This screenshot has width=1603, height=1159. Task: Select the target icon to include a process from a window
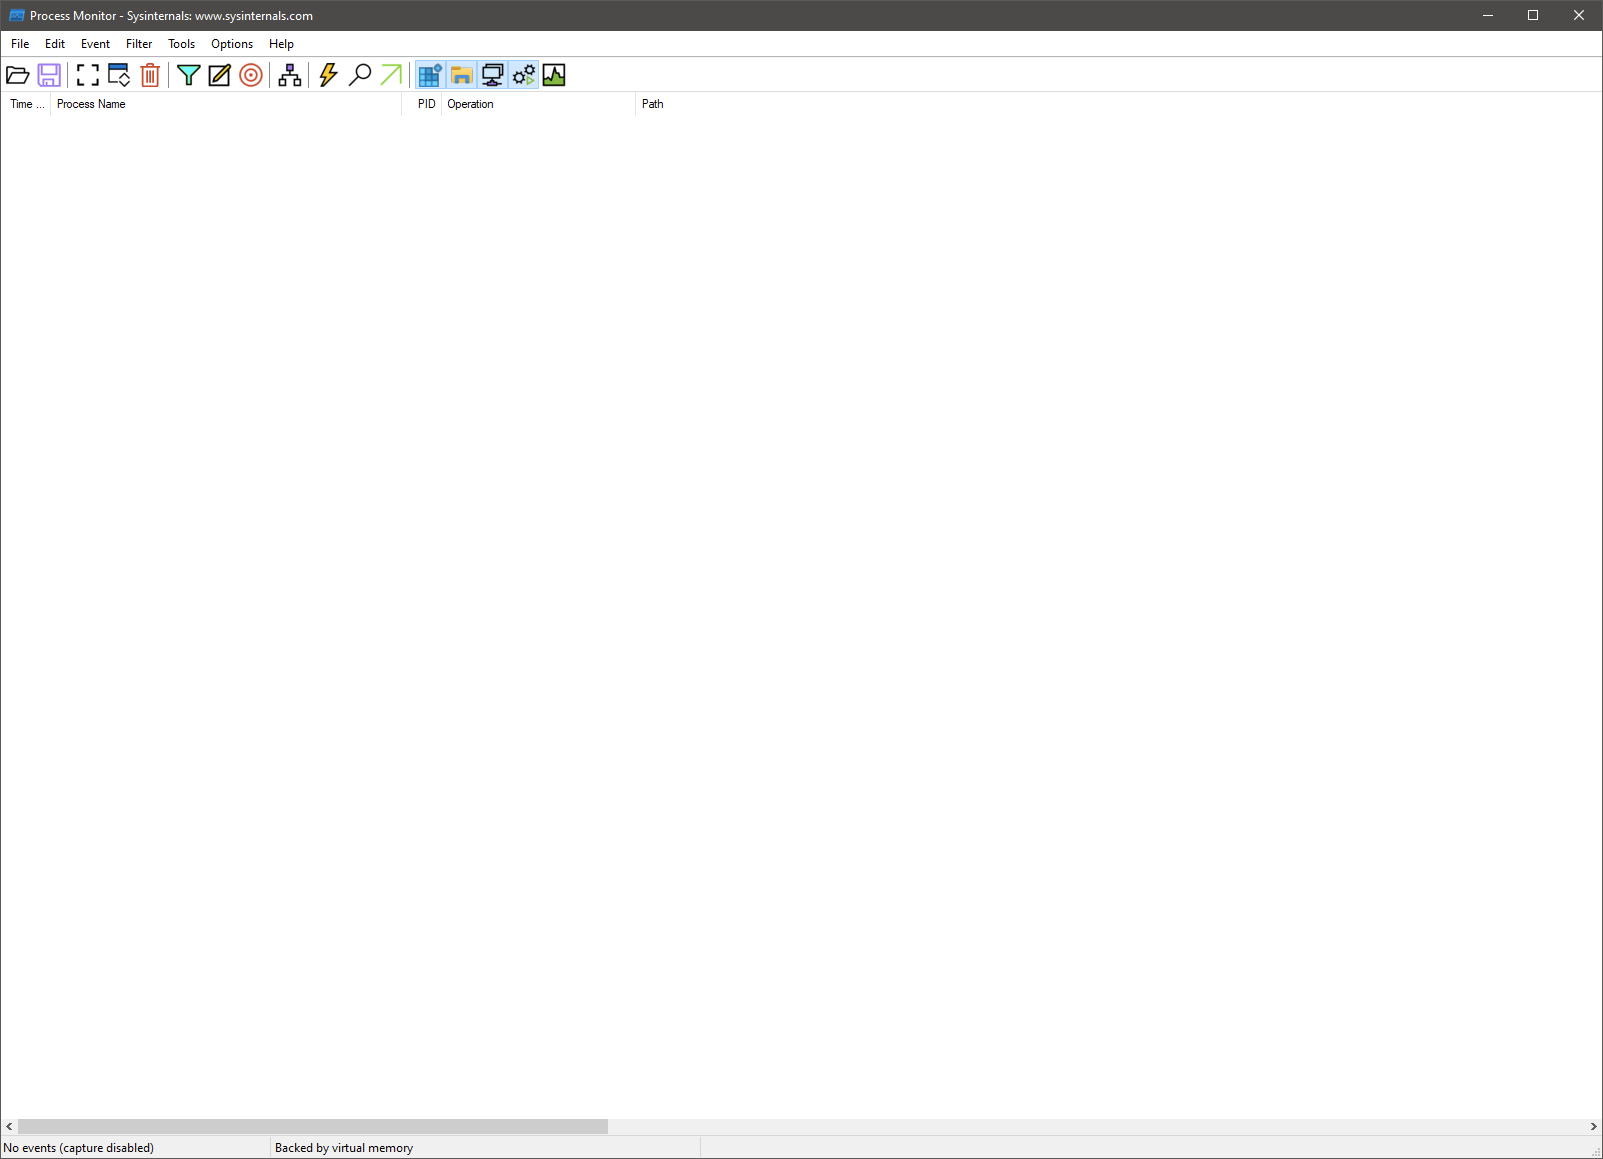(x=251, y=75)
